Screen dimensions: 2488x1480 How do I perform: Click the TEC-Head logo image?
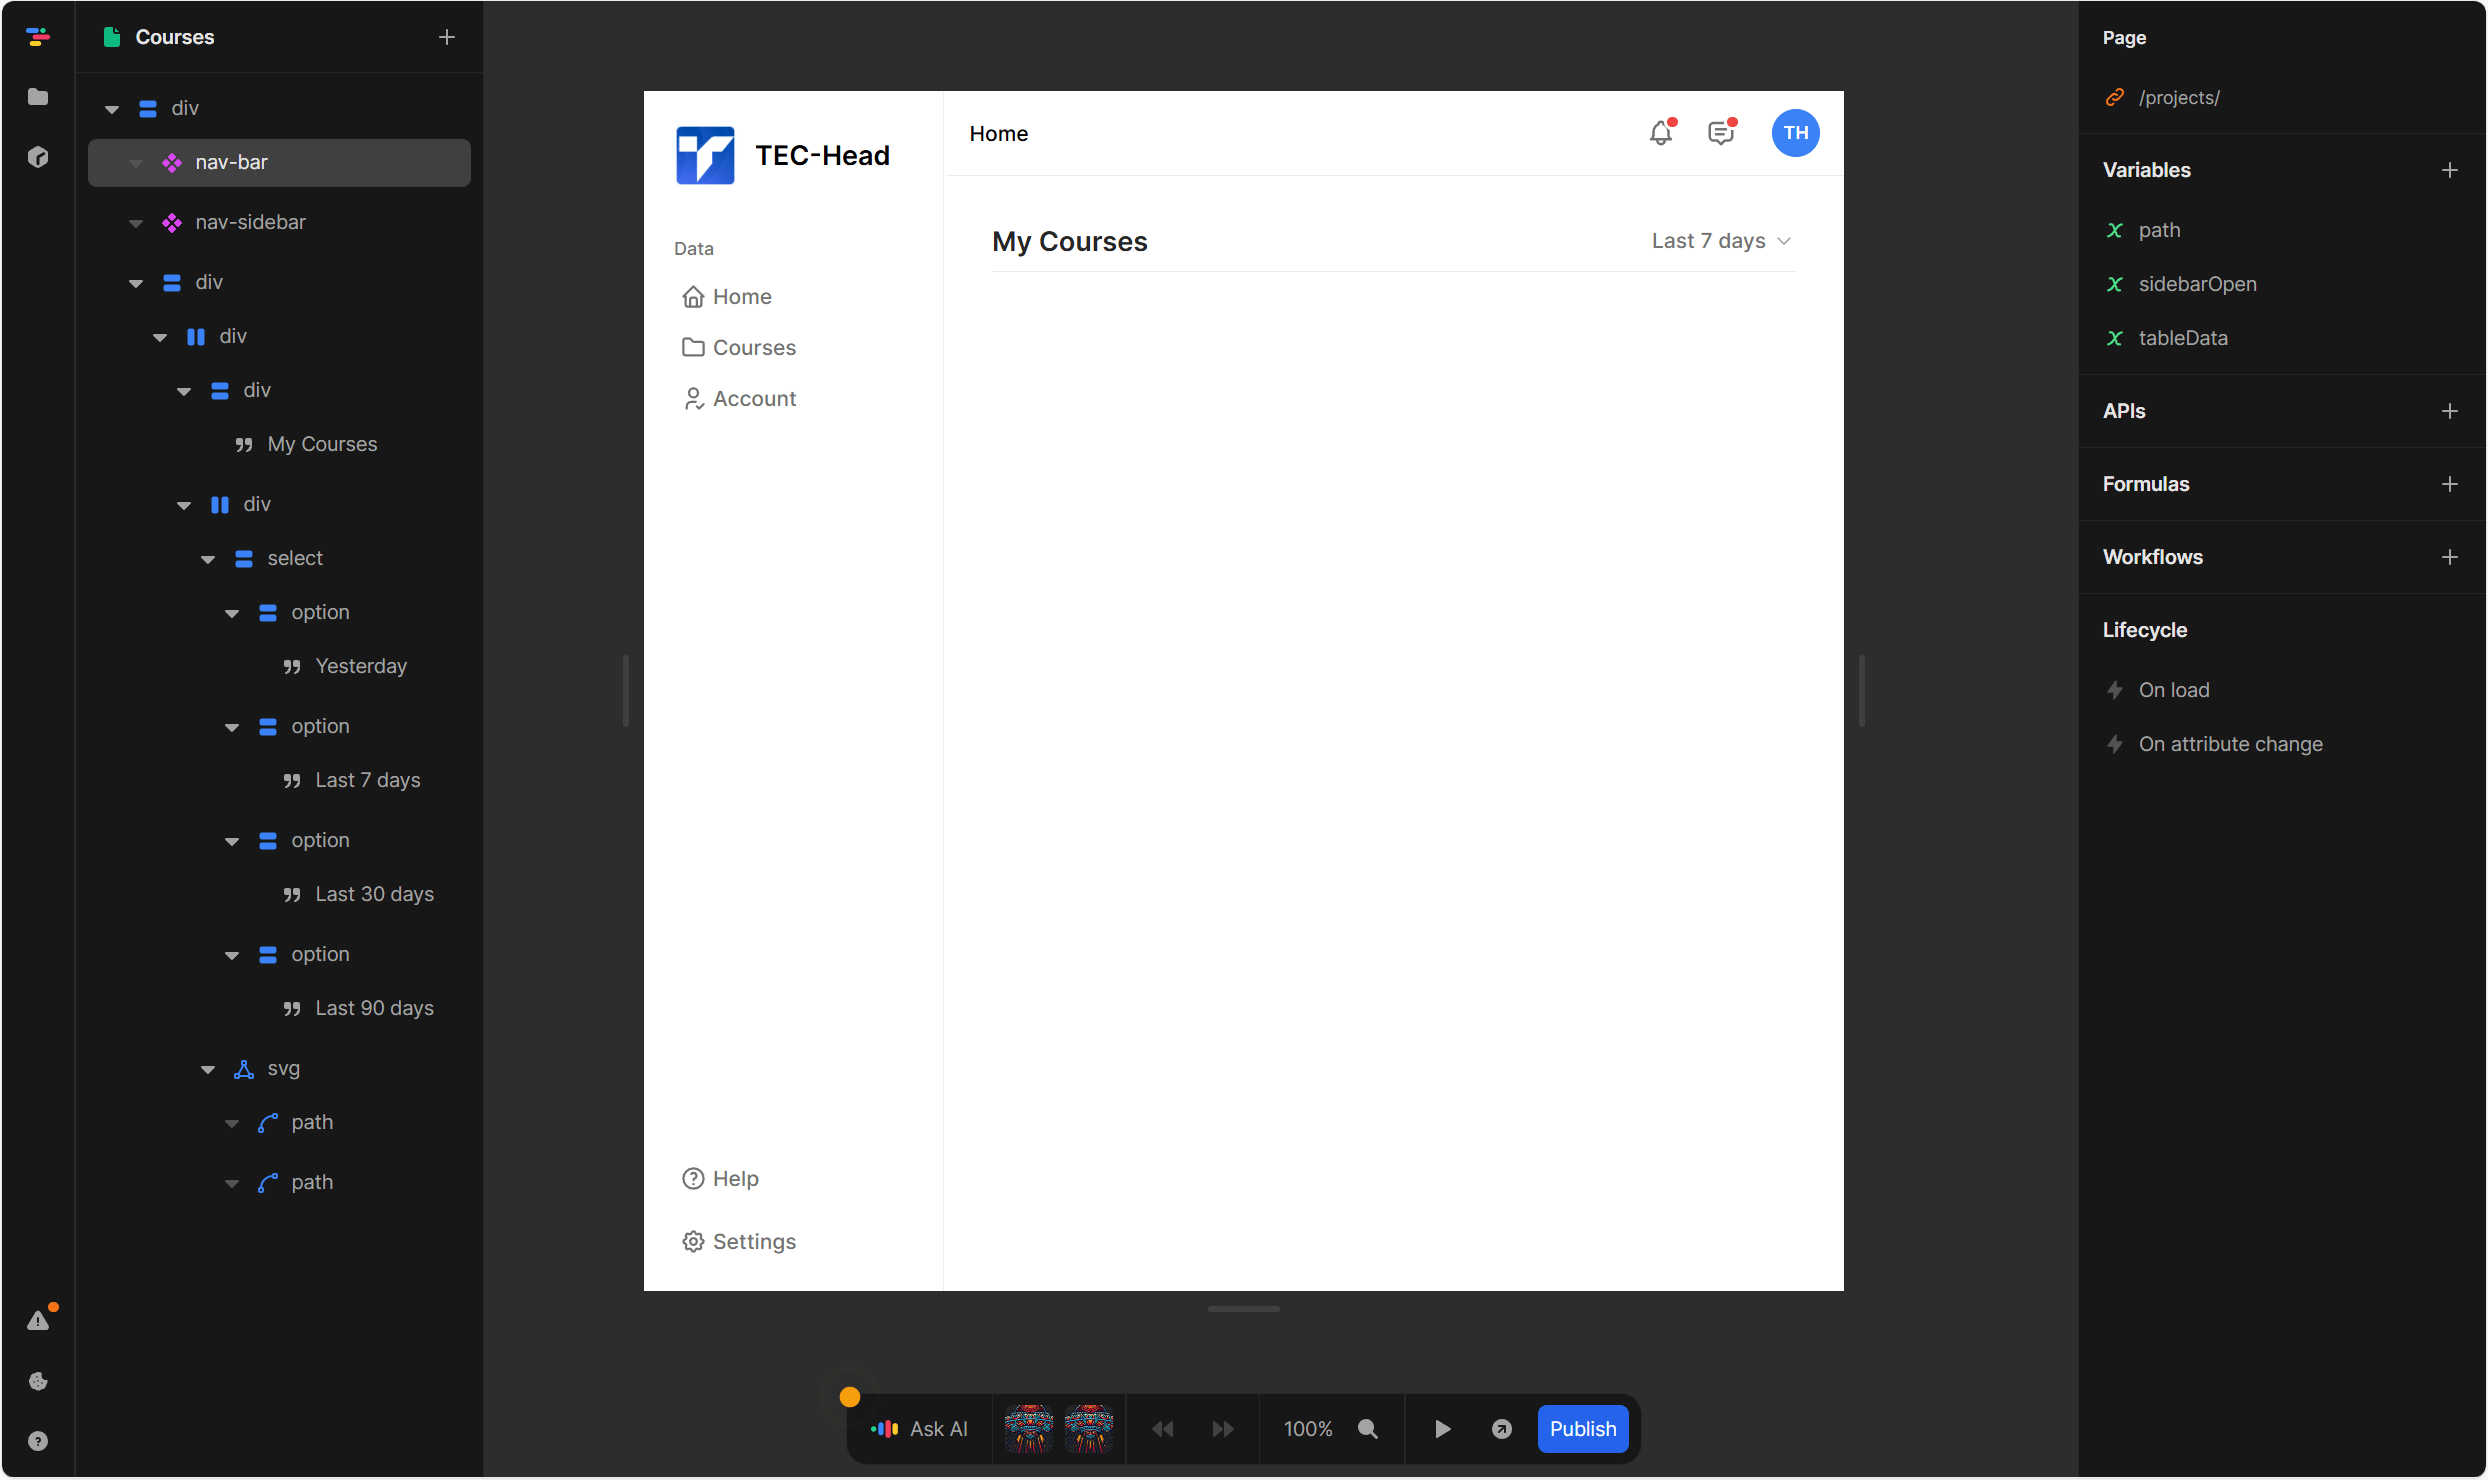point(705,155)
